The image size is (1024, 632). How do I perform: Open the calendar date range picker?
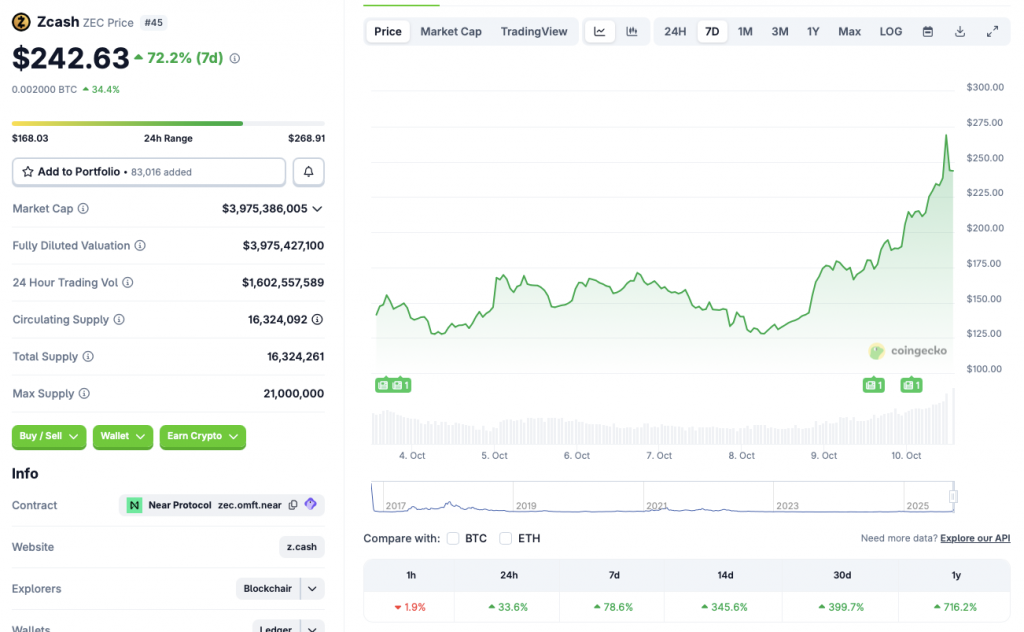(927, 31)
